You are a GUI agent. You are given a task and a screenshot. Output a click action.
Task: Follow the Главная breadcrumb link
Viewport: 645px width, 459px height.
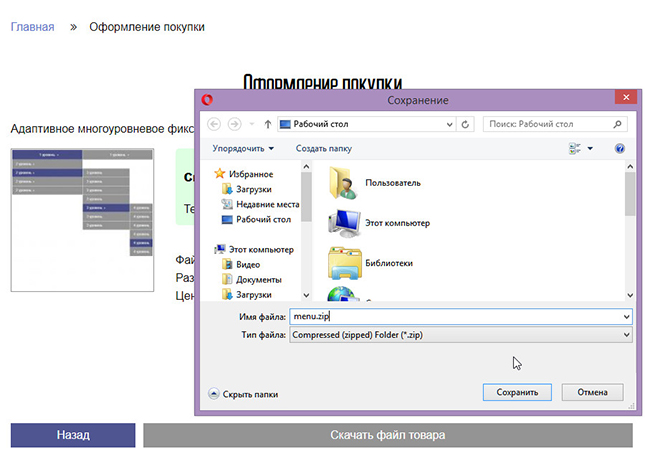click(33, 27)
